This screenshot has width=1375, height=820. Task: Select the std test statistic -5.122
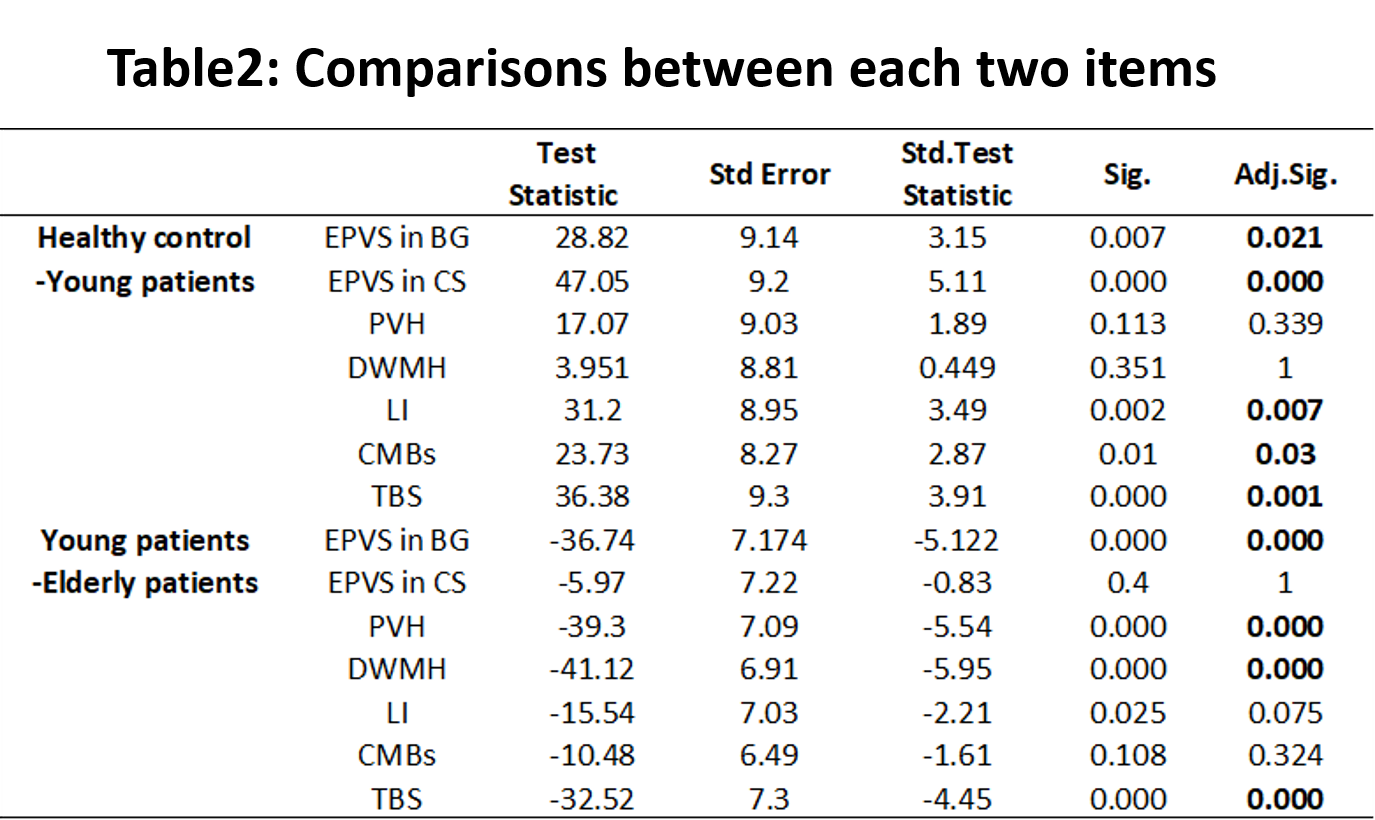pos(957,541)
